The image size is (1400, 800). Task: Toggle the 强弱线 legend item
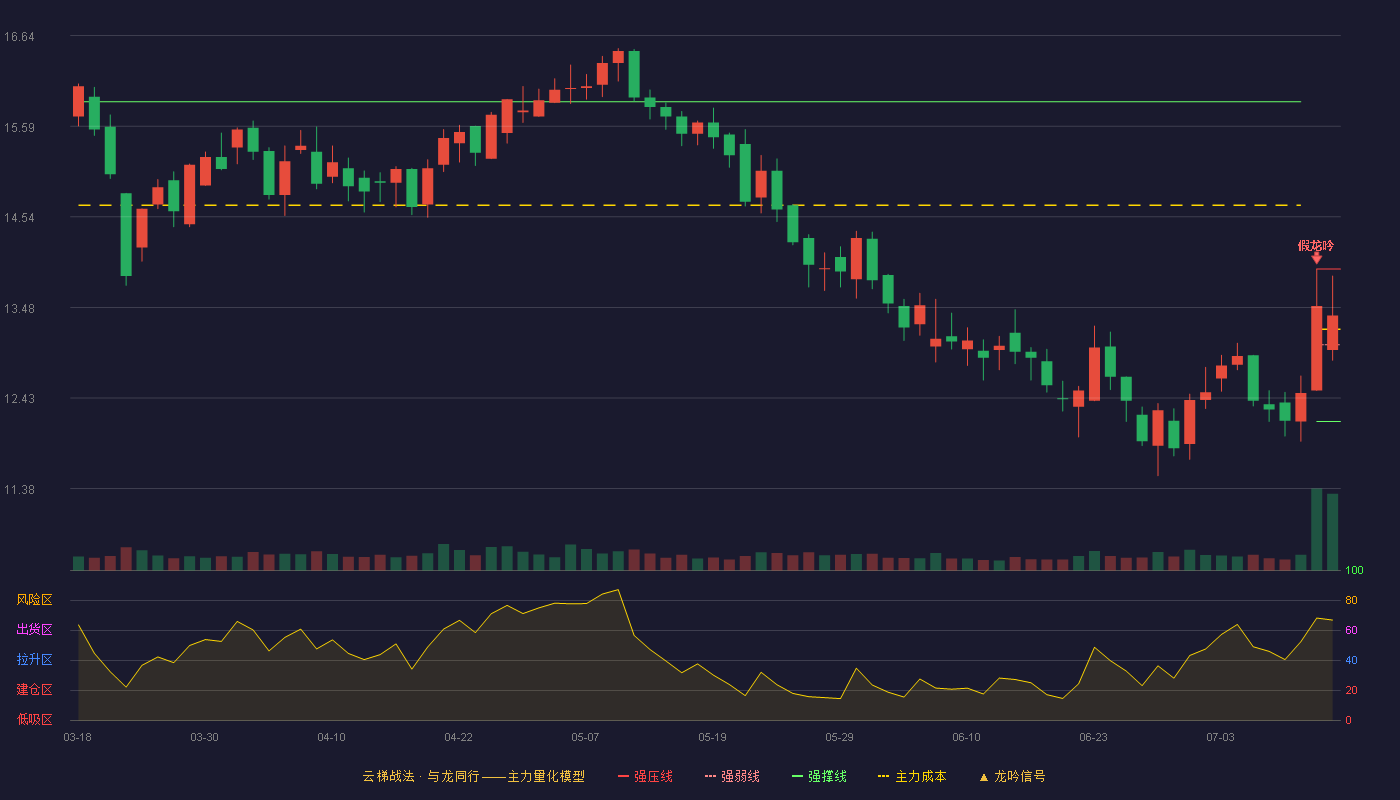732,776
